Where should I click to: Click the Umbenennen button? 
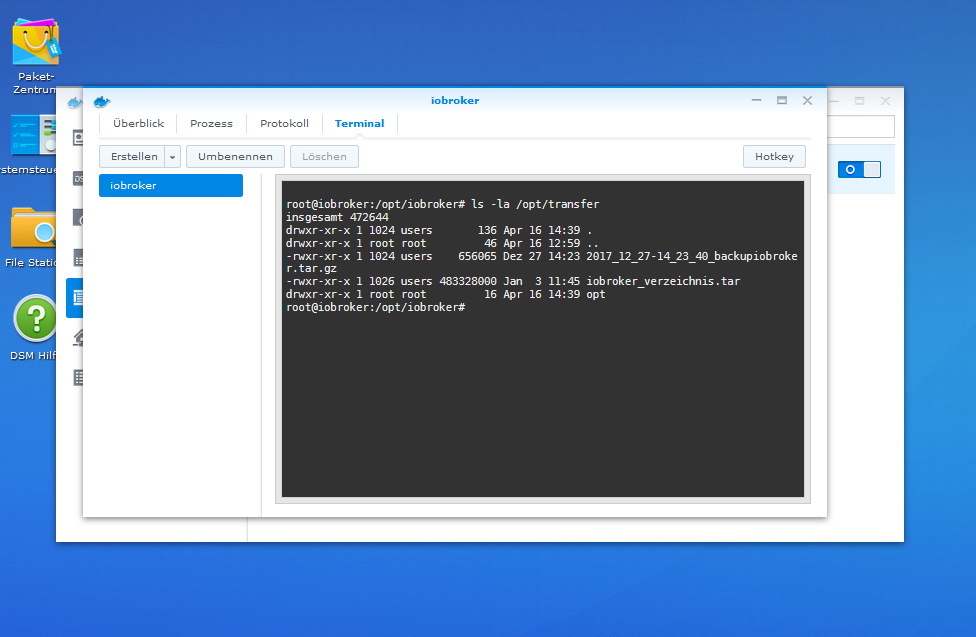tap(235, 157)
